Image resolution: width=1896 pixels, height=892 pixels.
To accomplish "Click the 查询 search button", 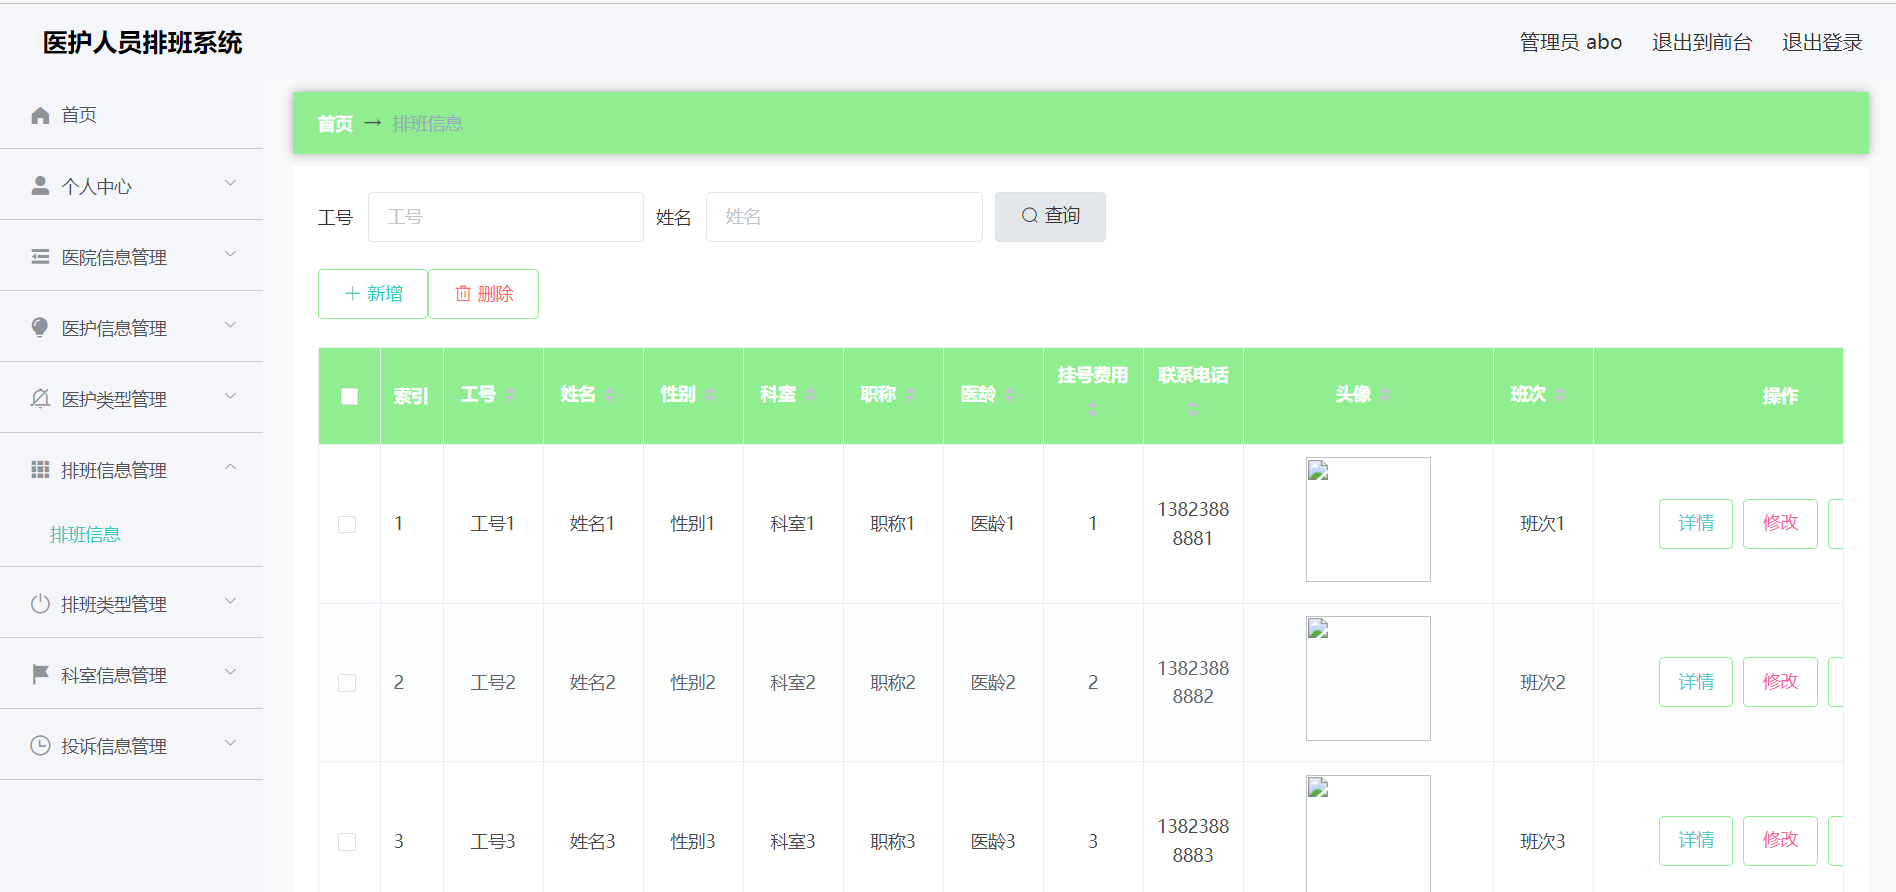I will pyautogui.click(x=1050, y=217).
